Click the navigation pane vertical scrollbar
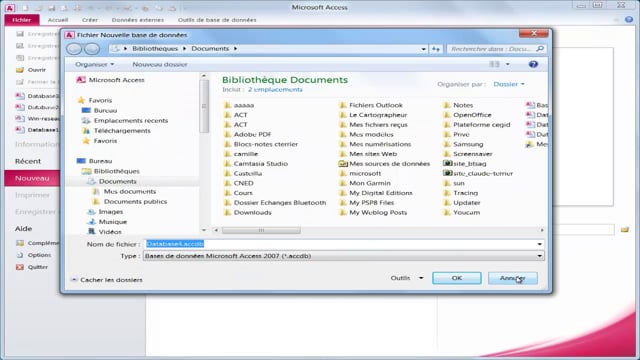 point(204,106)
